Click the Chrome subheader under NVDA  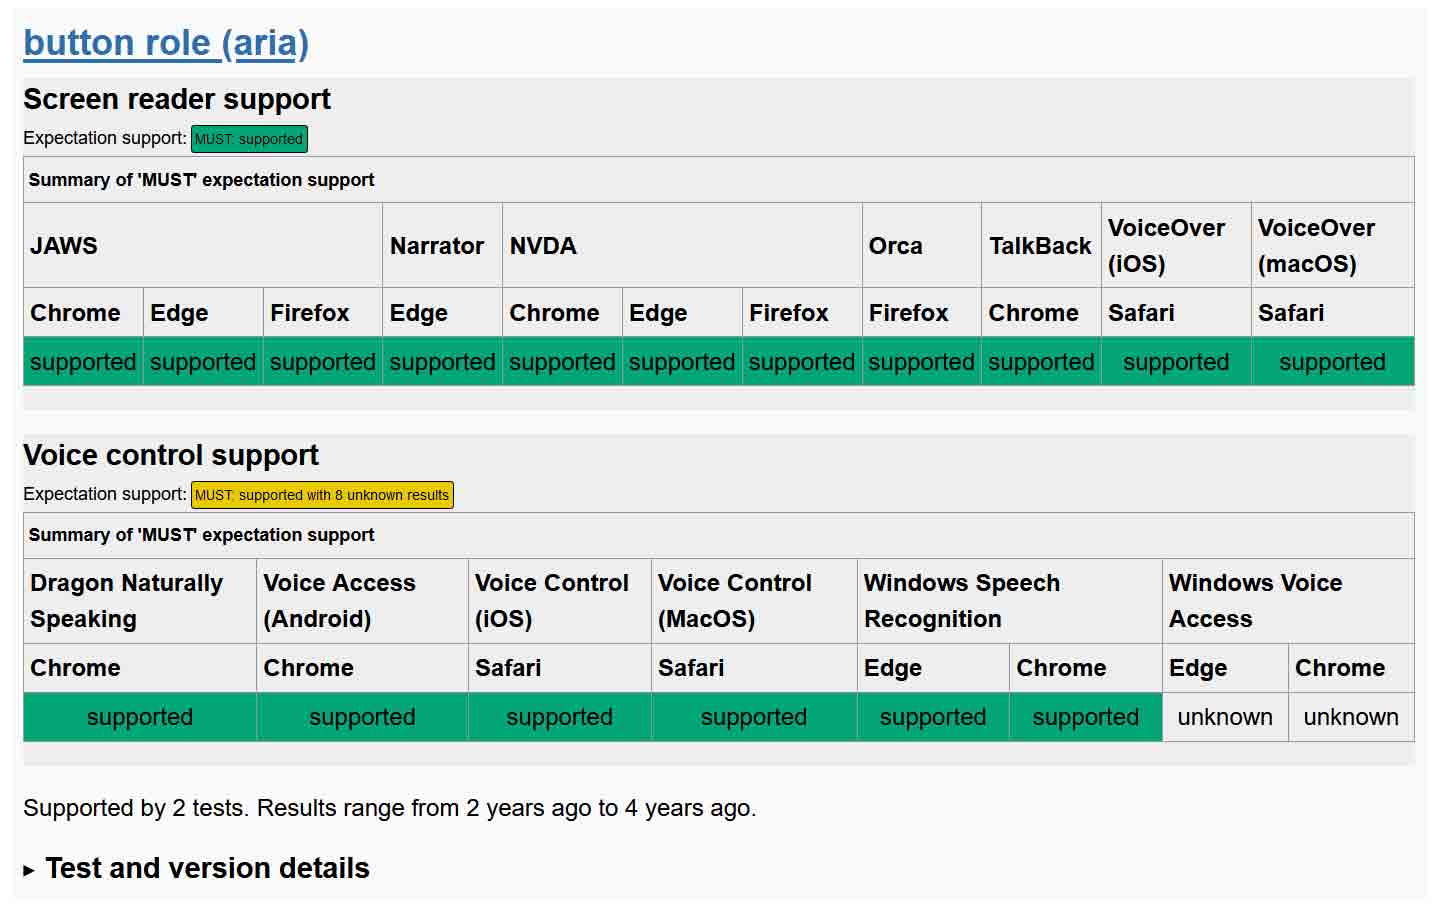click(563, 313)
